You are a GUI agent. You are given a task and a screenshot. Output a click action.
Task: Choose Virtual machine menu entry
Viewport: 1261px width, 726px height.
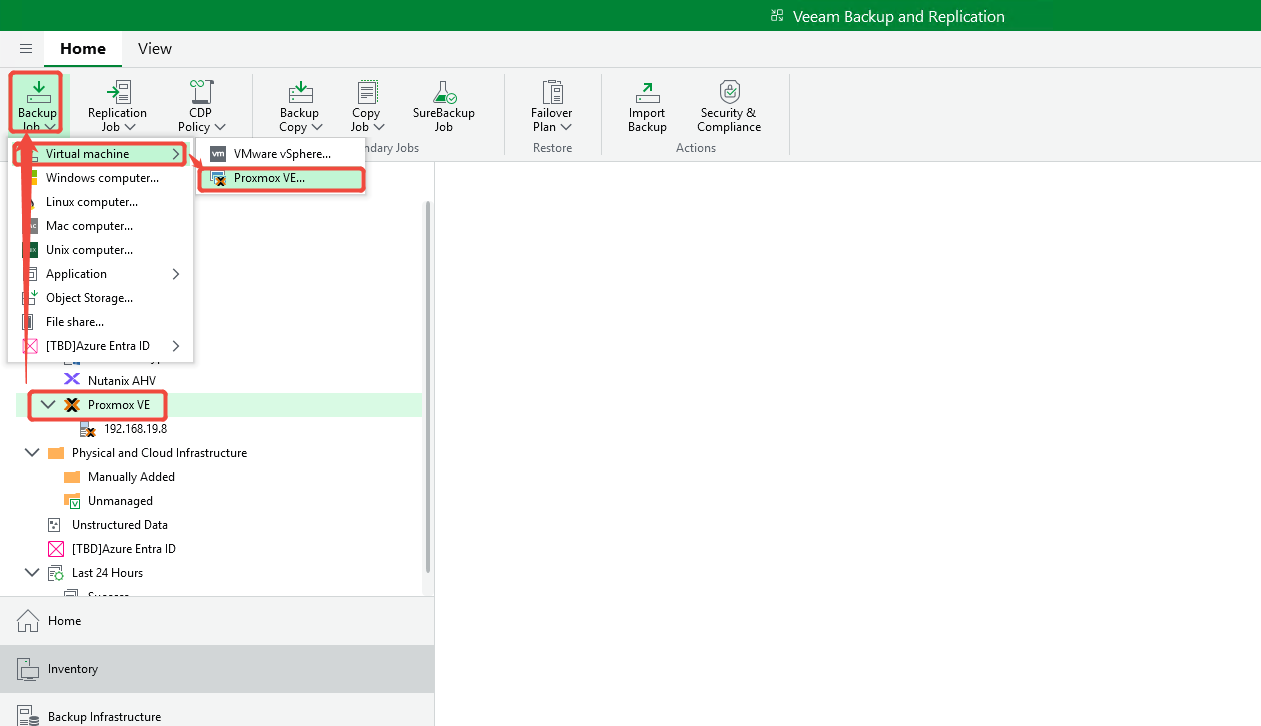[100, 154]
